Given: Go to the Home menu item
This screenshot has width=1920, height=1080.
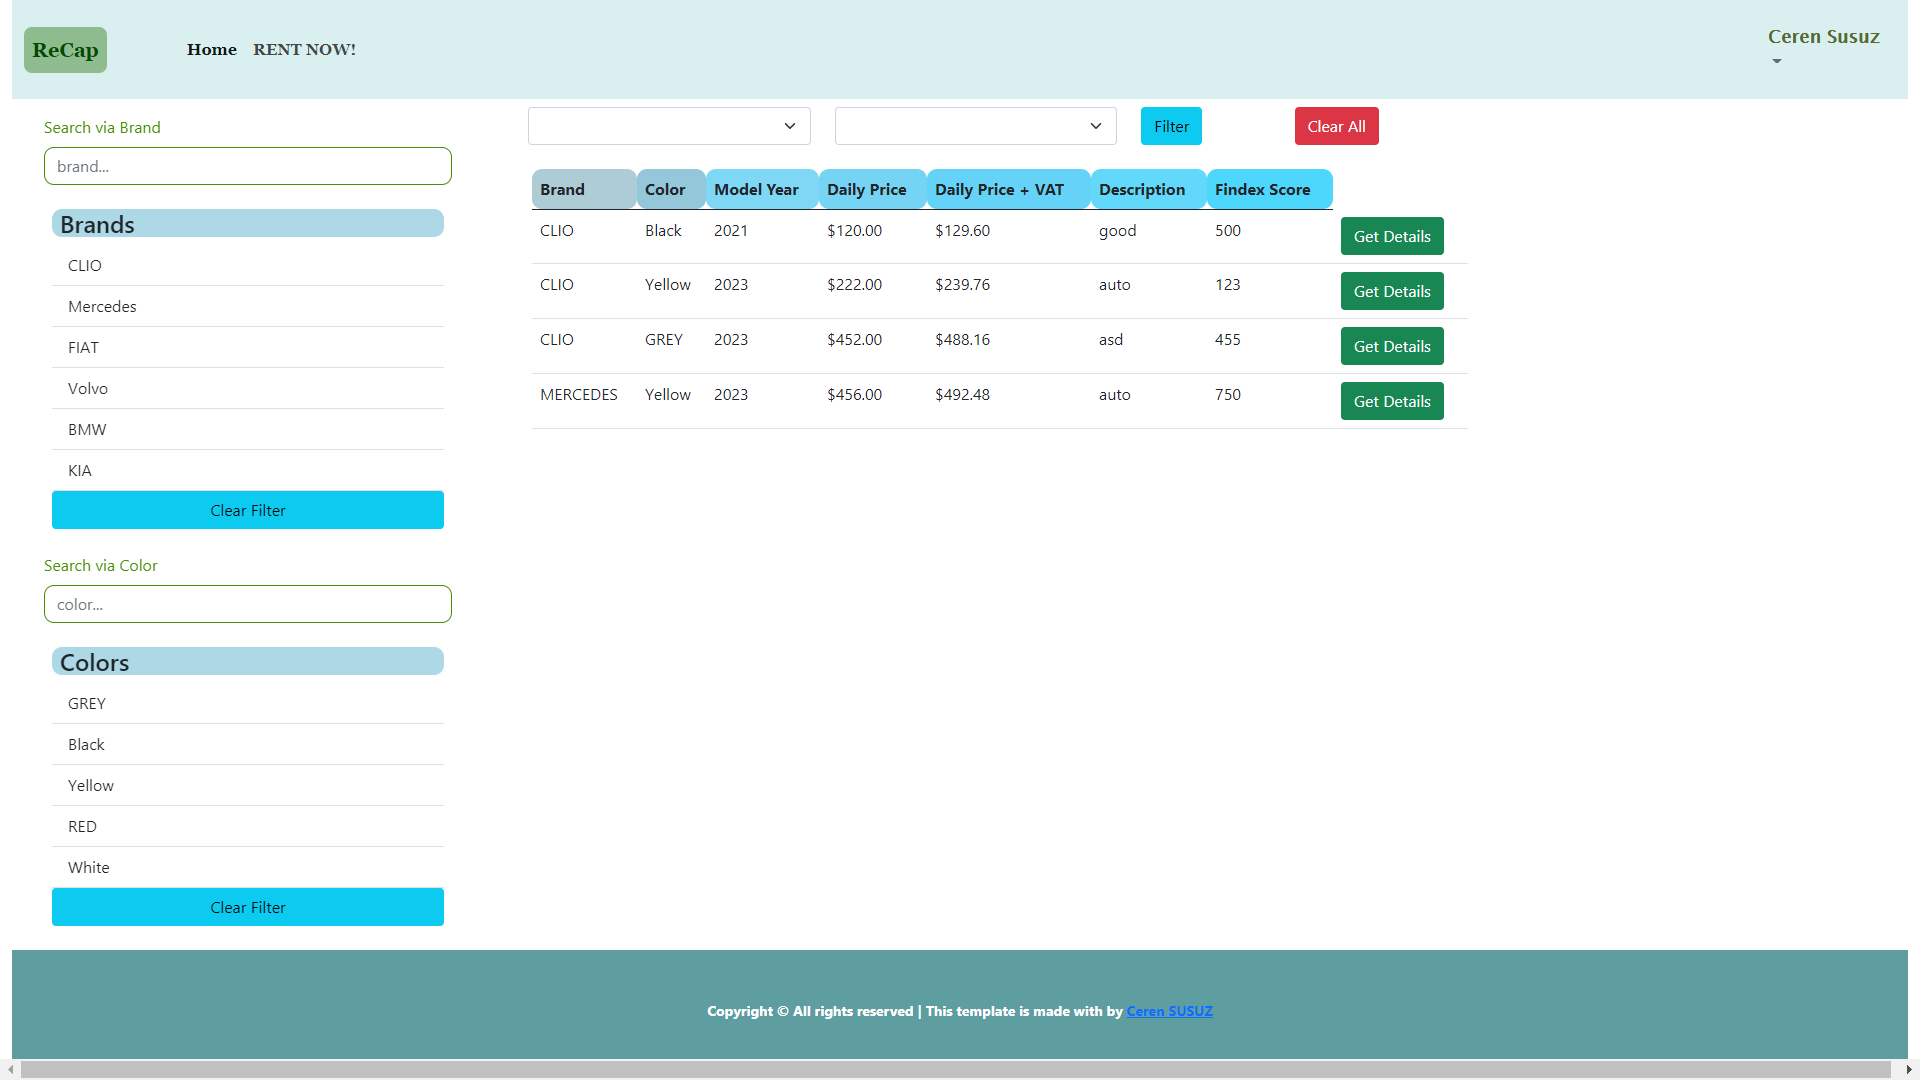Looking at the screenshot, I should point(211,50).
